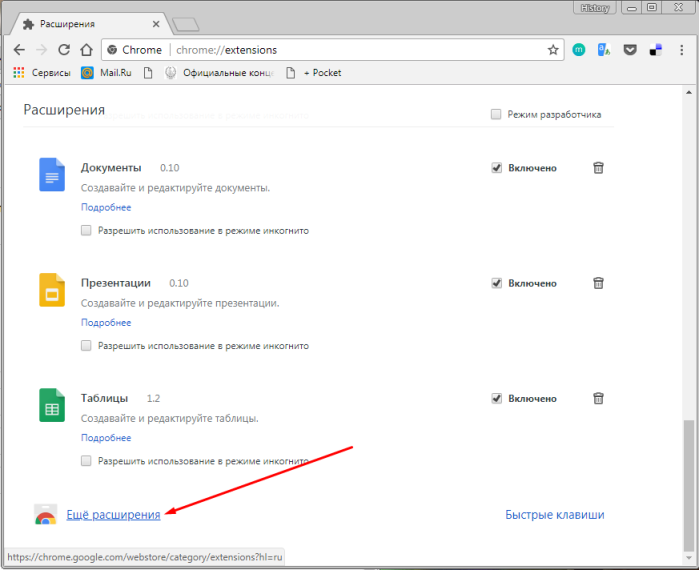Open the Google Translate extension icon
This screenshot has height=570, width=699.
click(604, 50)
